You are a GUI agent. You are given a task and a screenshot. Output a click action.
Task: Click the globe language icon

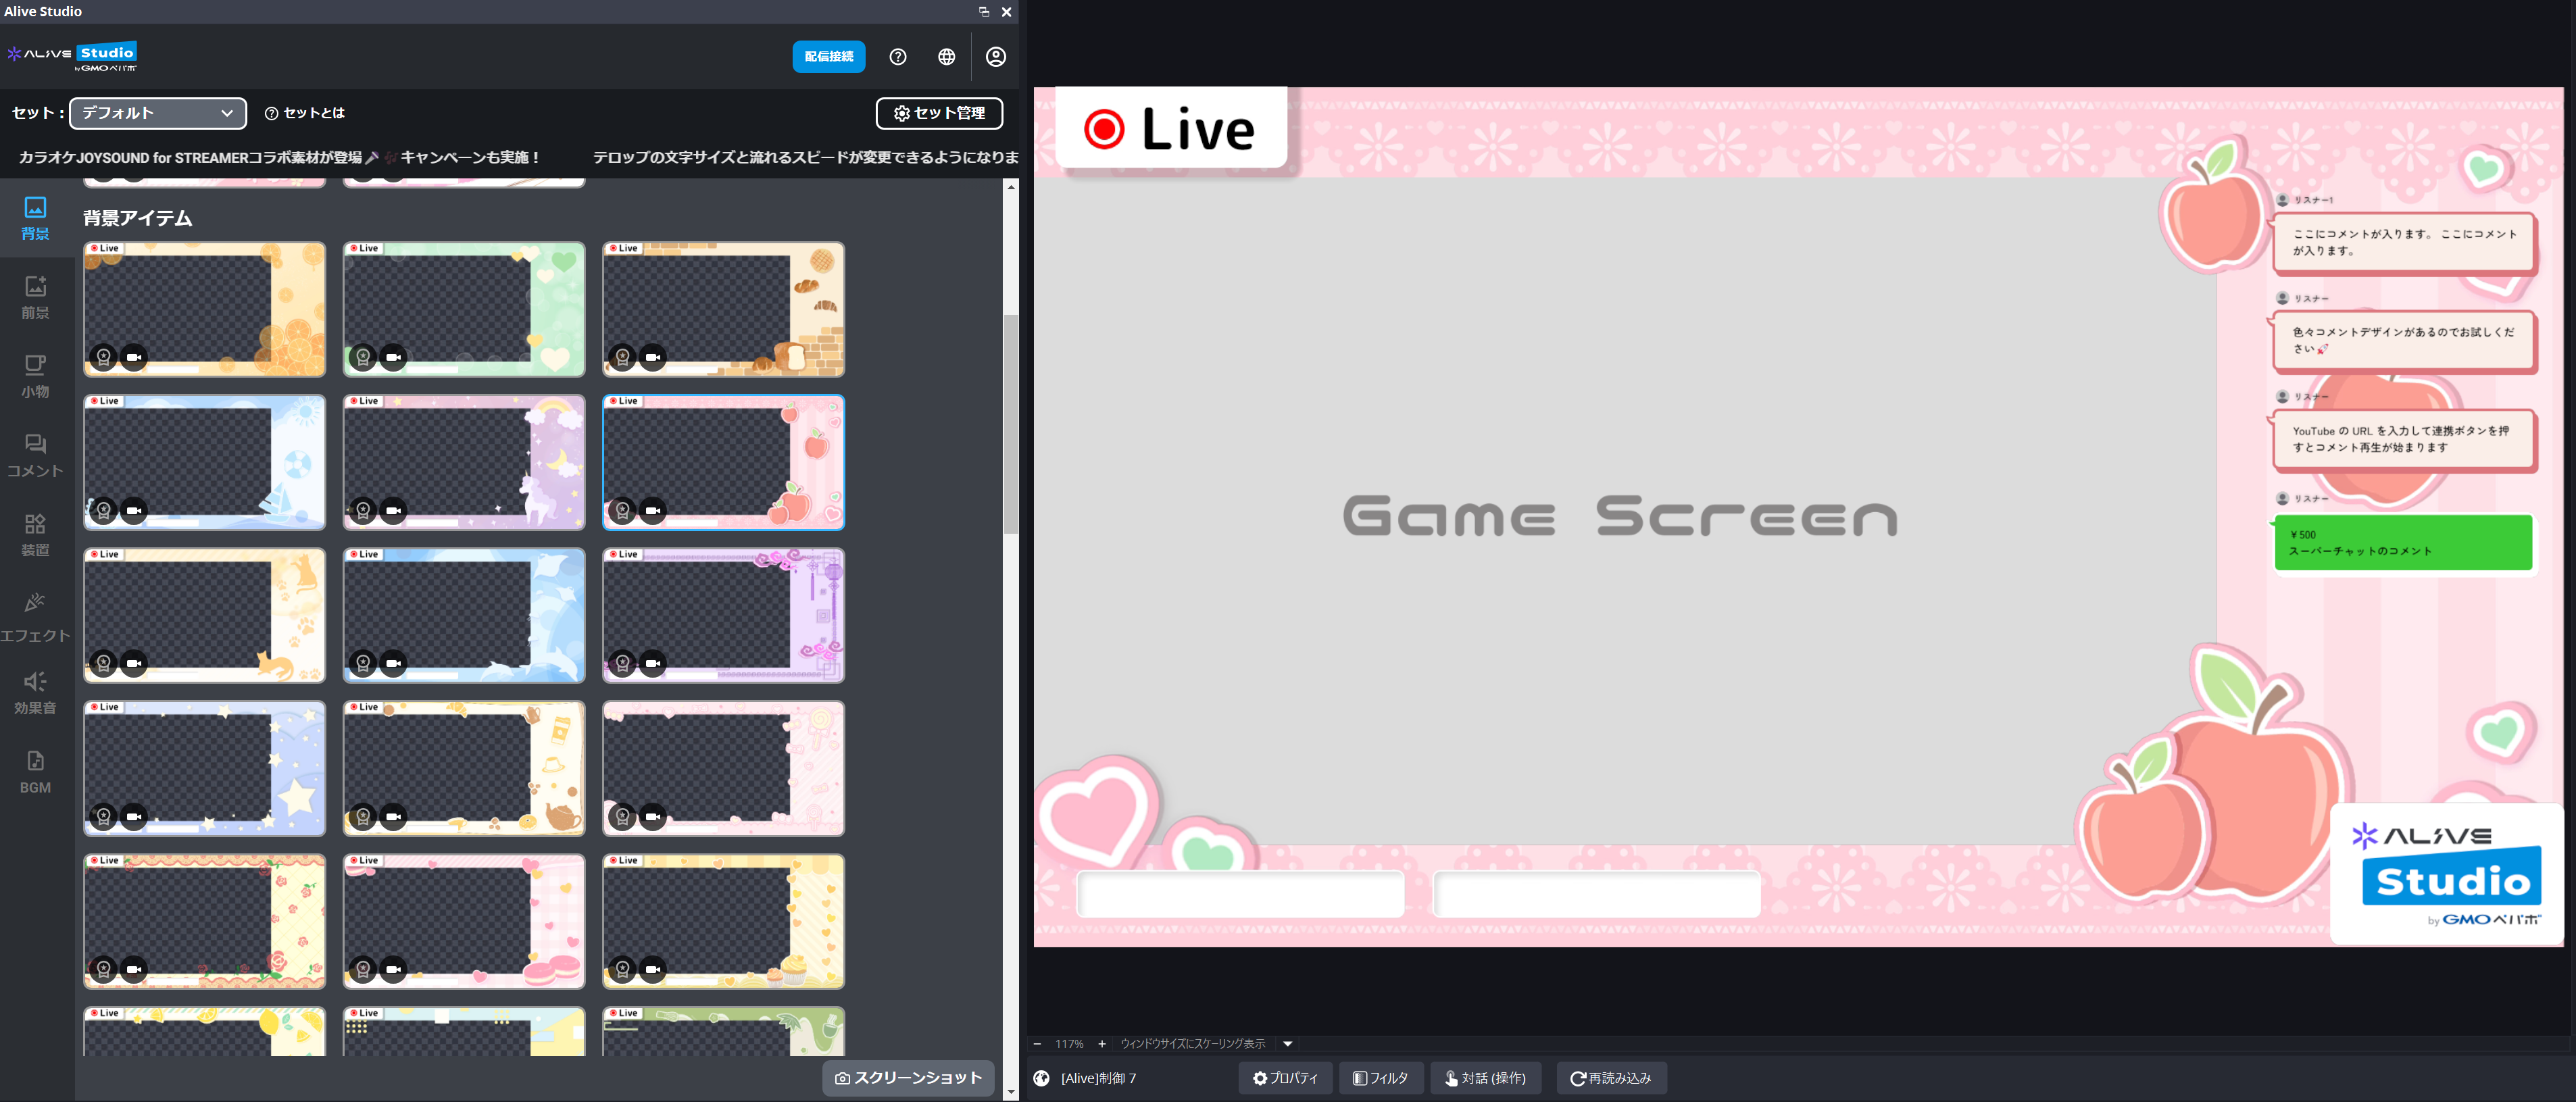pyautogui.click(x=946, y=57)
